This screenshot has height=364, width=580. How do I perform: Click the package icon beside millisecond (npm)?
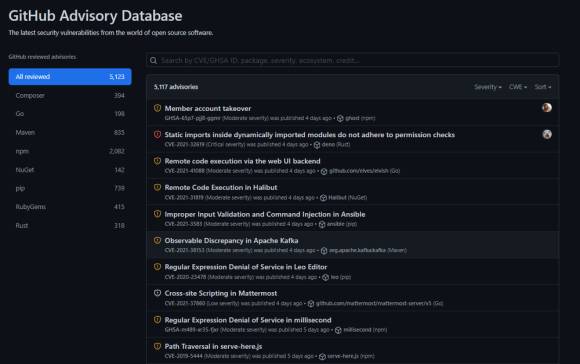(338, 330)
